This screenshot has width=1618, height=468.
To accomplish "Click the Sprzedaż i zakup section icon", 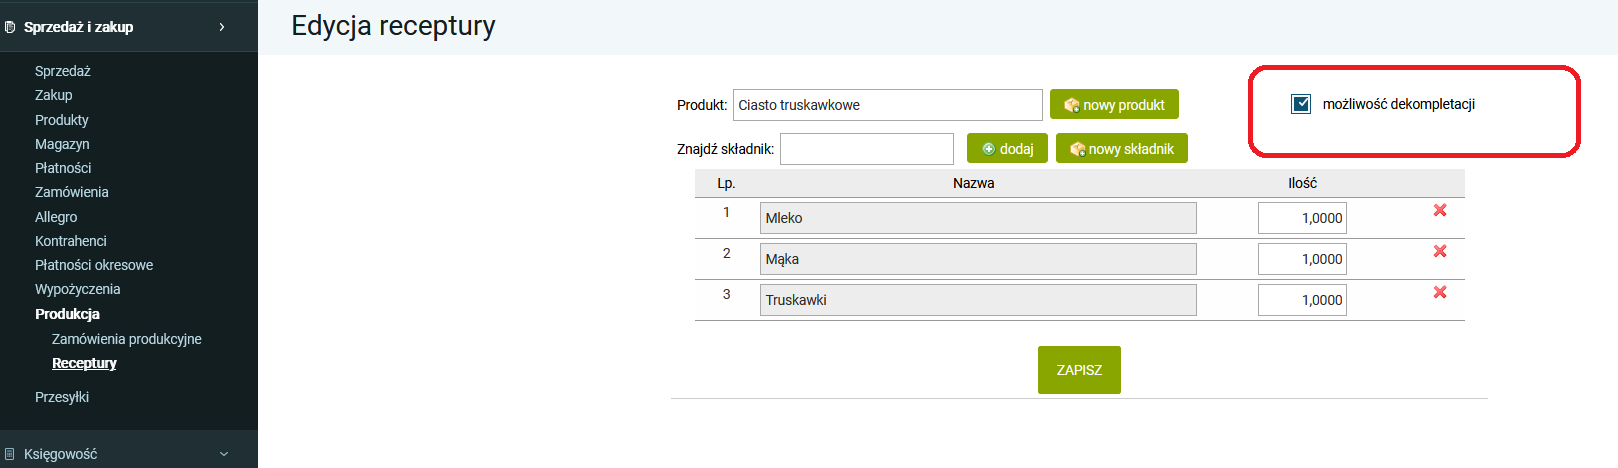I will tap(10, 27).
